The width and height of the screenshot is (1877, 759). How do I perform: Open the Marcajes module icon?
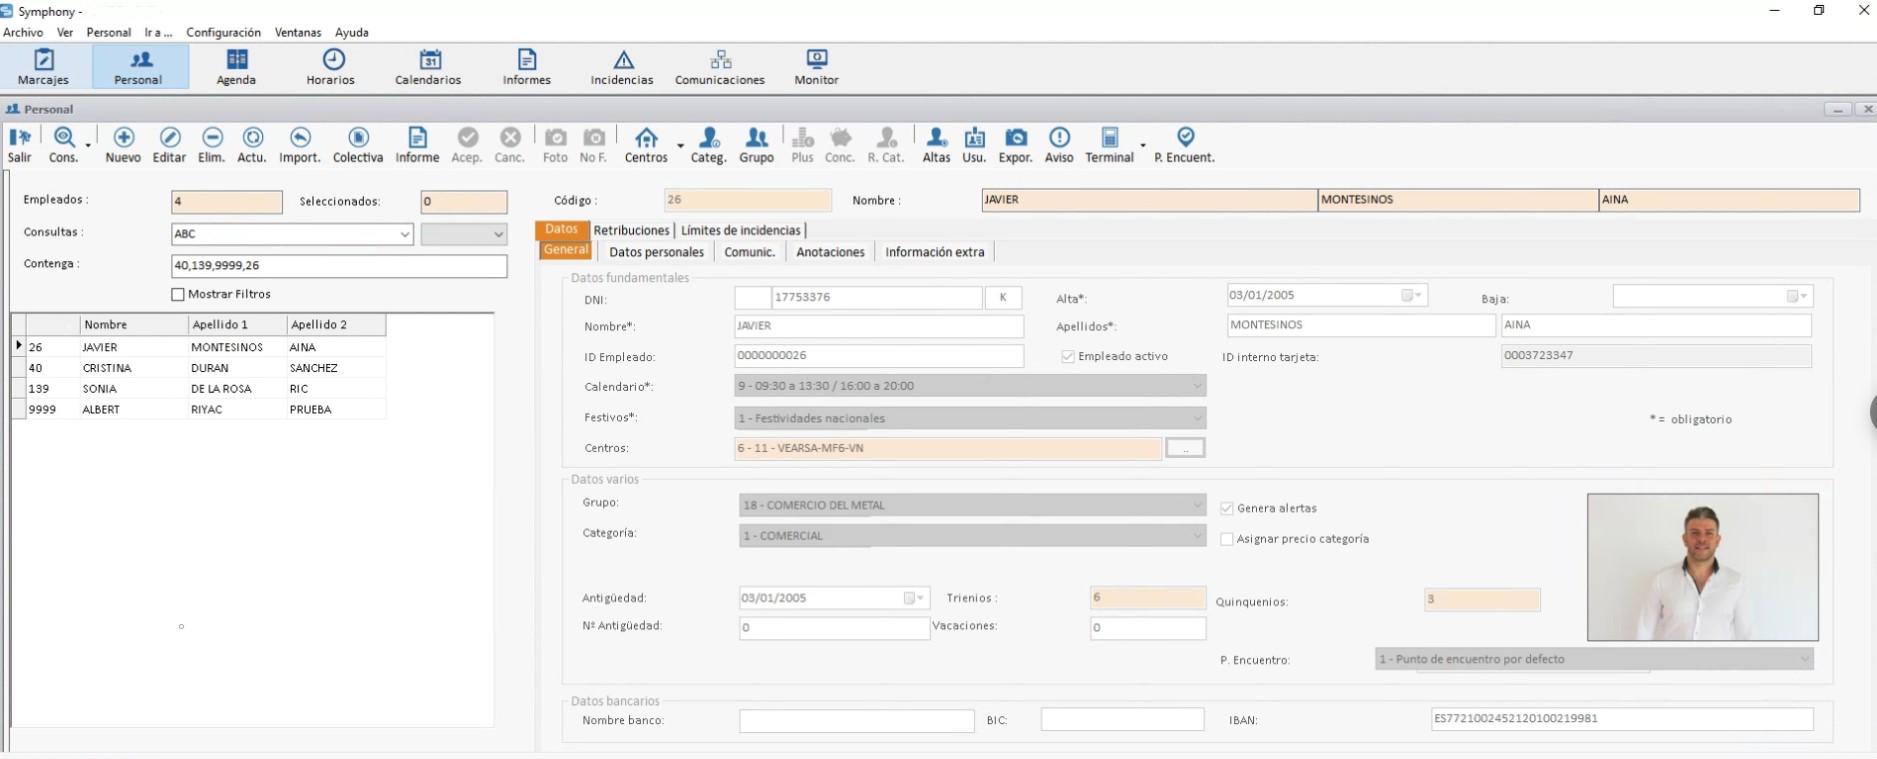point(43,59)
